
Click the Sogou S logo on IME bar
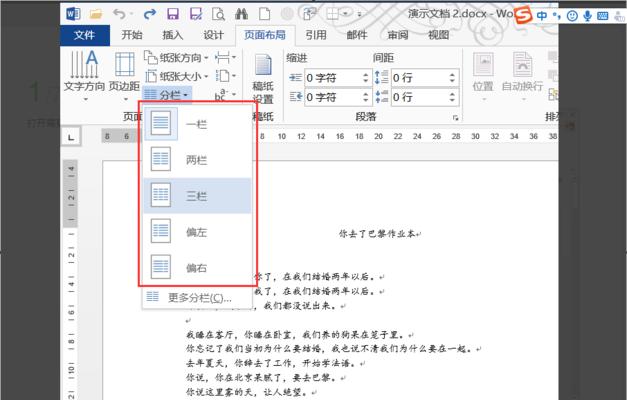tap(523, 15)
